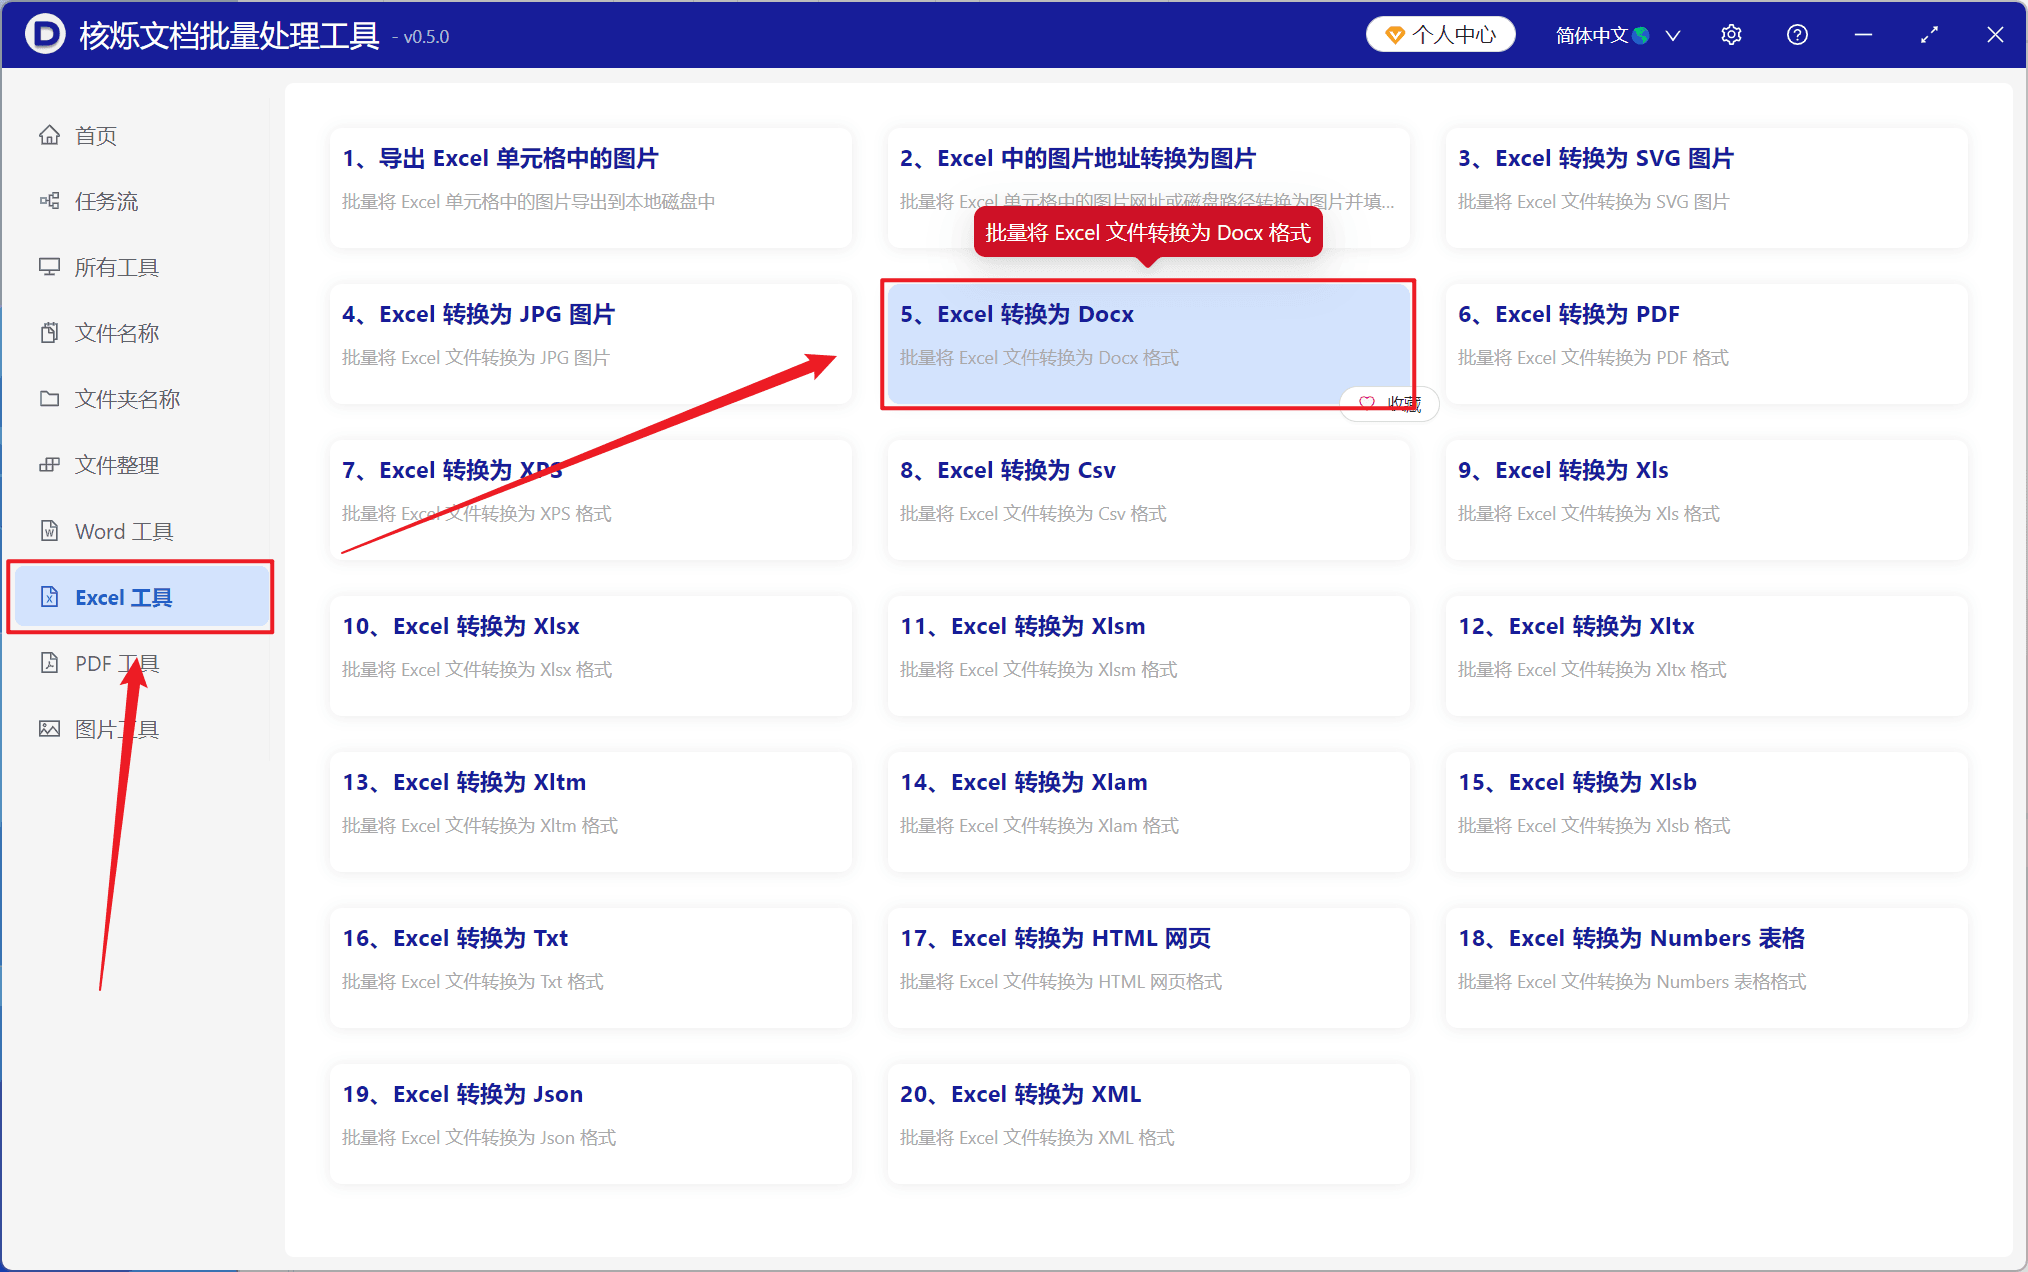Open 文件夹名称 sidebar item
The image size is (2028, 1272).
[141, 399]
